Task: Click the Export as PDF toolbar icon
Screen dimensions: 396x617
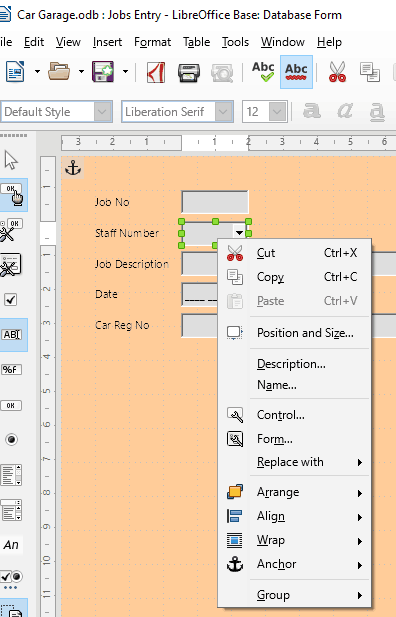Action: 156,72
